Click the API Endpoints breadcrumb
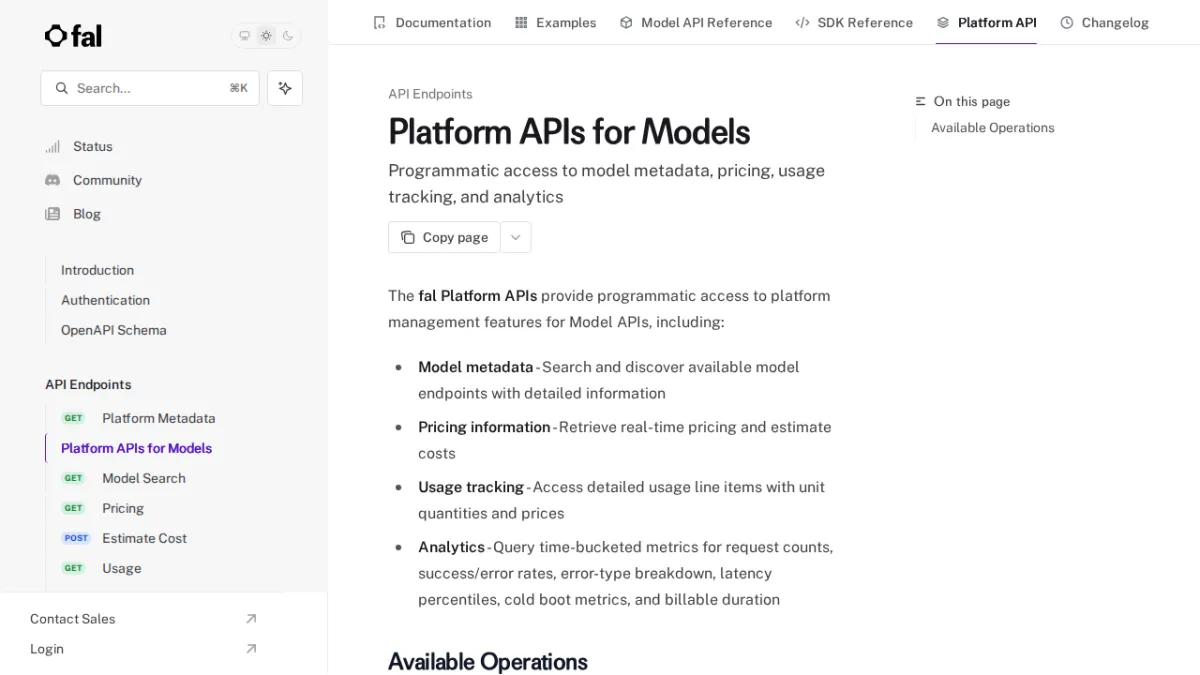The image size is (1200, 675). coord(430,94)
